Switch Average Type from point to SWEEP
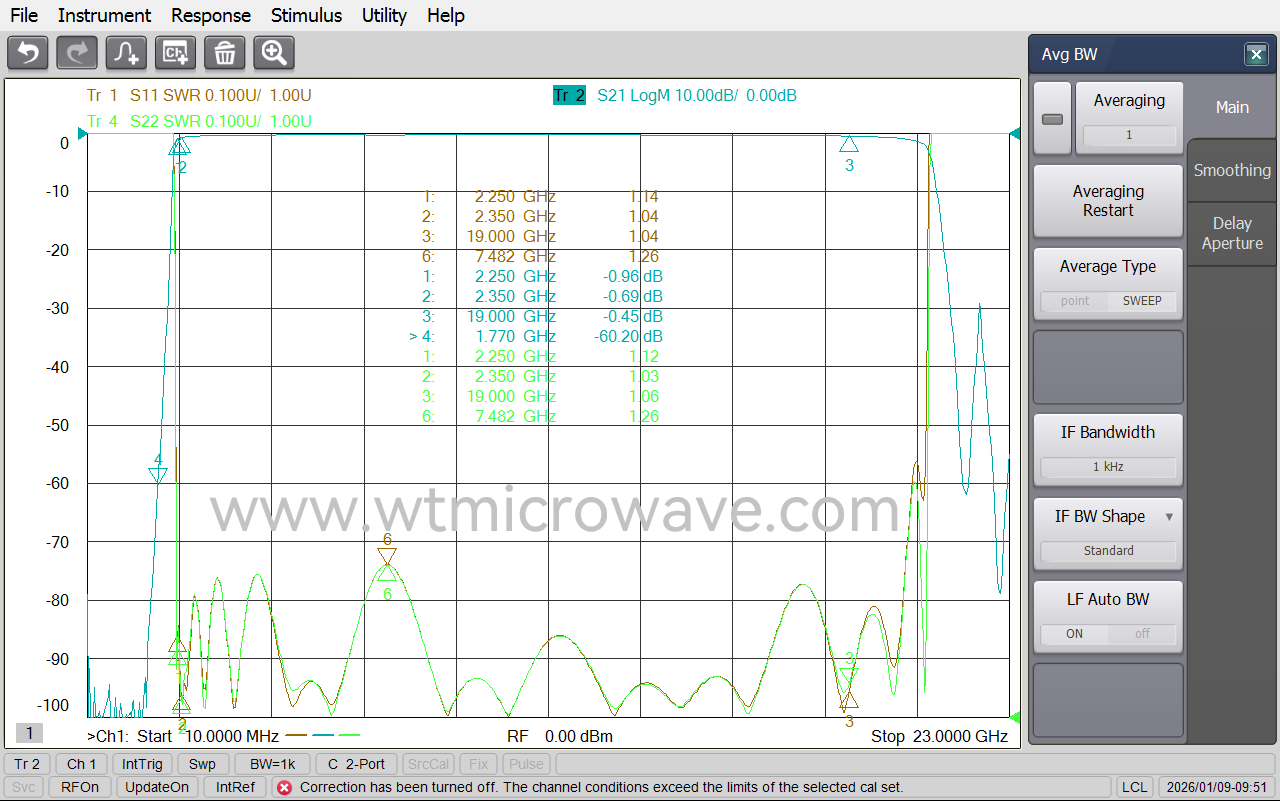This screenshot has height=801, width=1280. click(x=1141, y=300)
